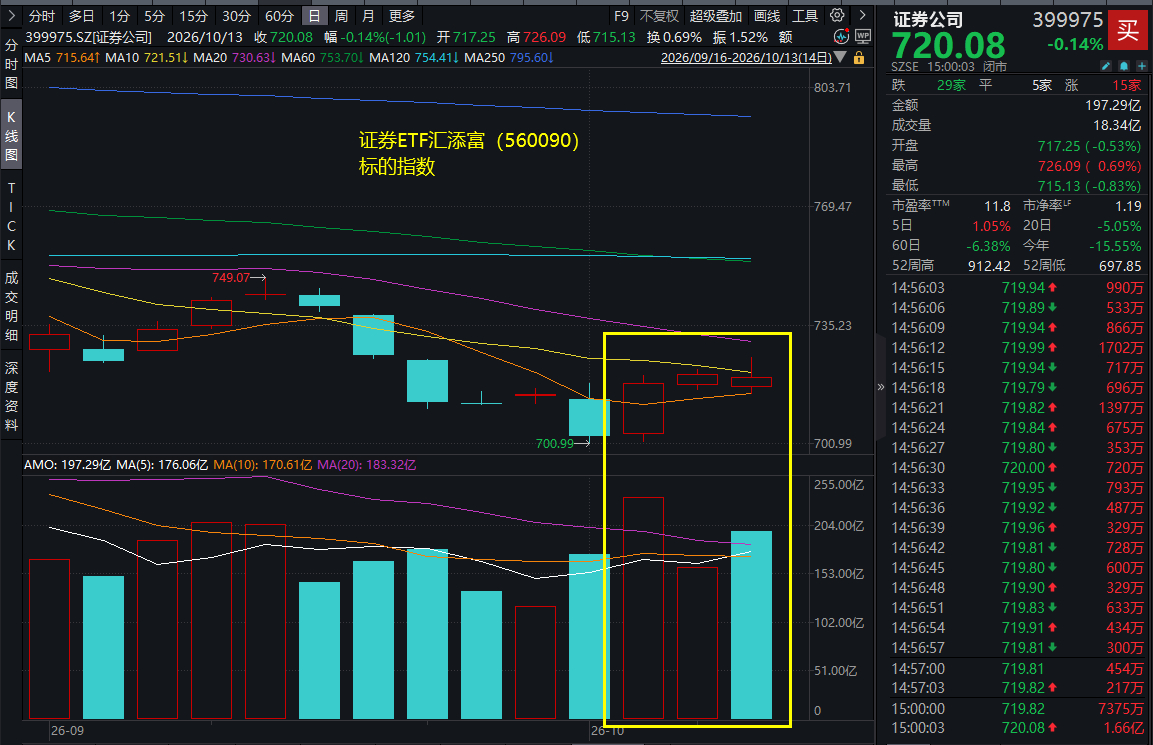Open the 分时图 side tab
1153x745 pixels.
[11, 64]
